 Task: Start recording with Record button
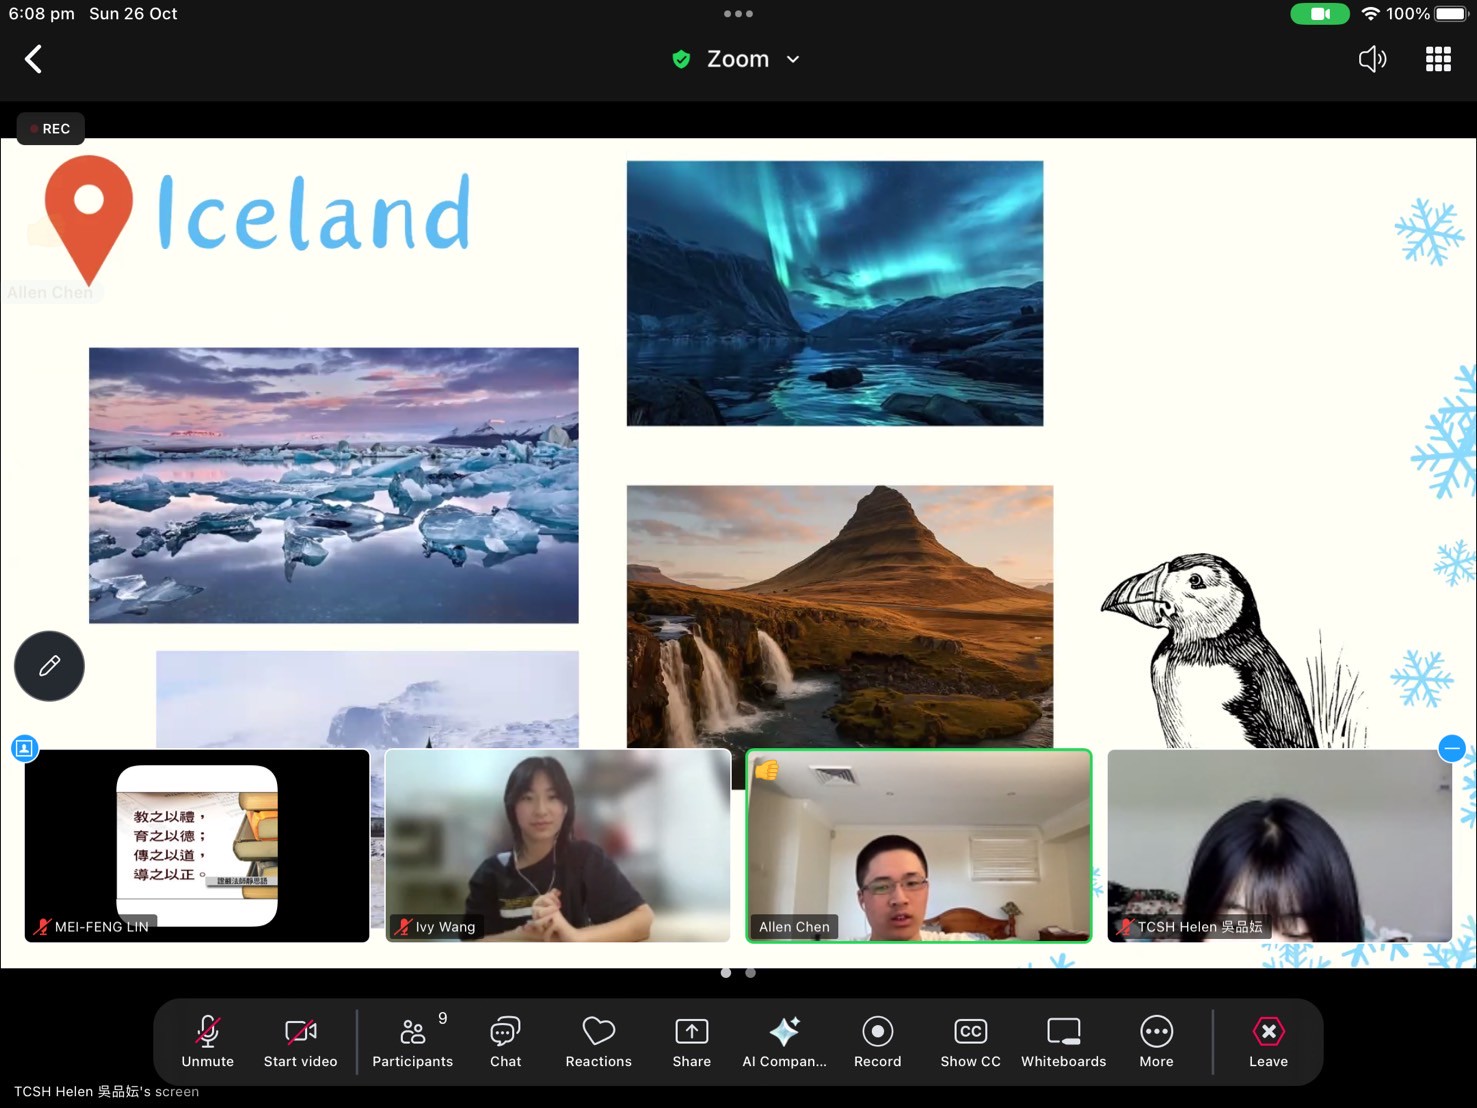coord(877,1041)
